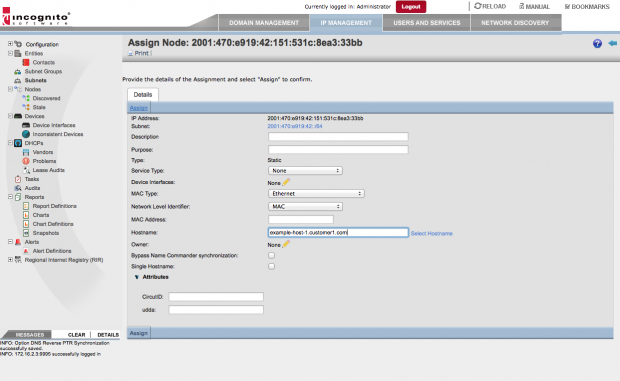The image size is (620, 381).
Task: Collapse the Attributes section triangle
Action: pyautogui.click(x=137, y=277)
